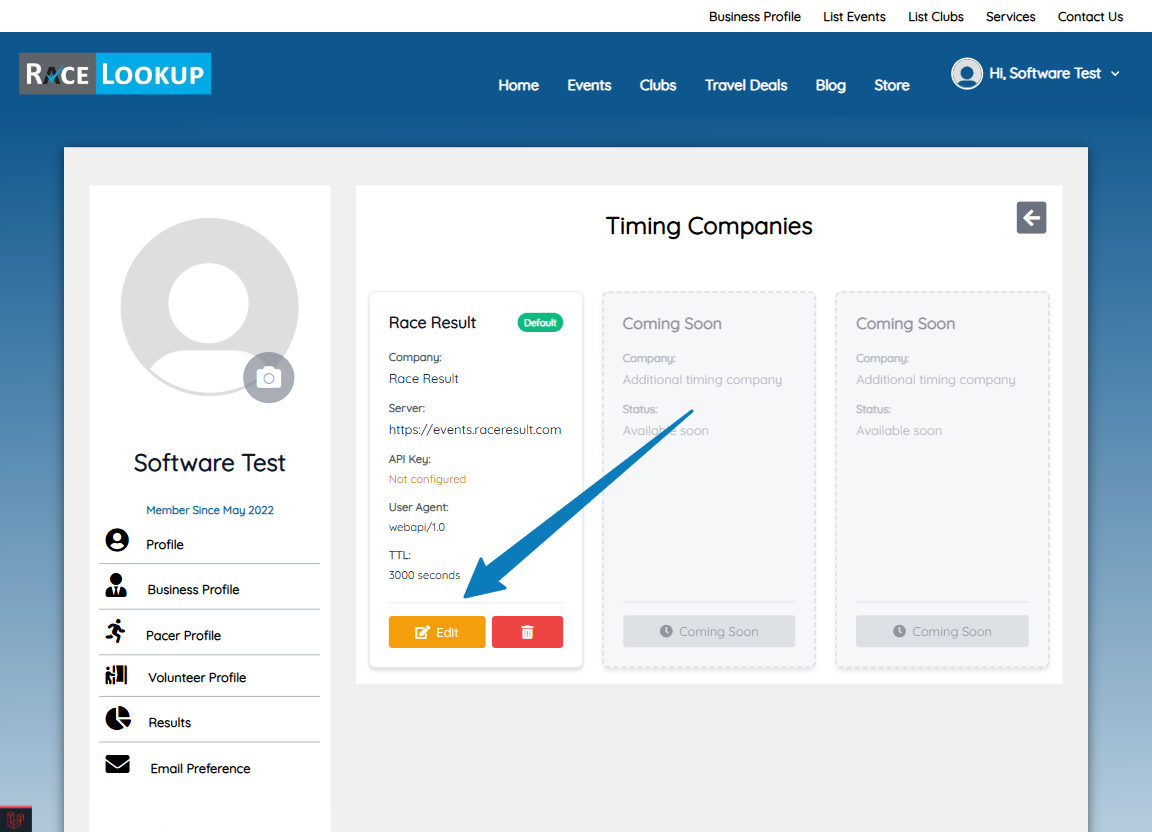Click the back arrow icon
Image resolution: width=1152 pixels, height=832 pixels.
[1031, 217]
